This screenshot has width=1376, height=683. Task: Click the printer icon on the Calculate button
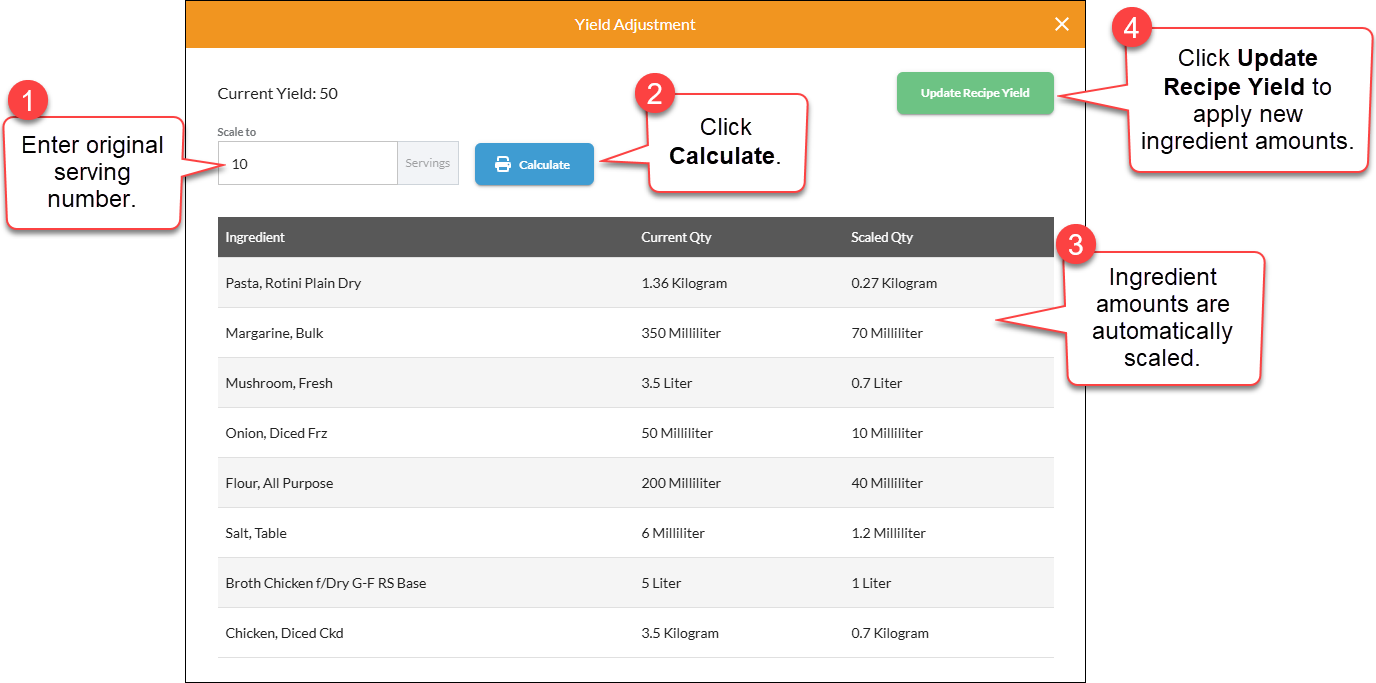coord(503,165)
